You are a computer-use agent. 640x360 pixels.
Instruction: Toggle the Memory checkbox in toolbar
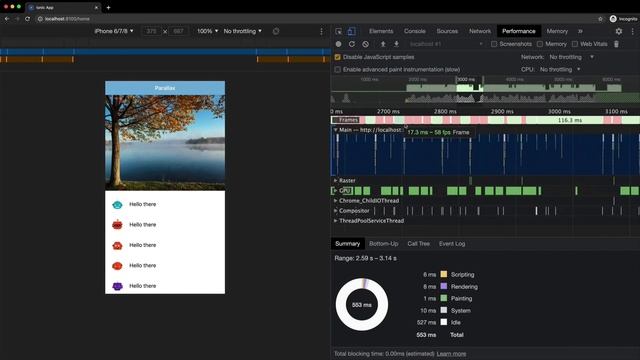coord(540,44)
